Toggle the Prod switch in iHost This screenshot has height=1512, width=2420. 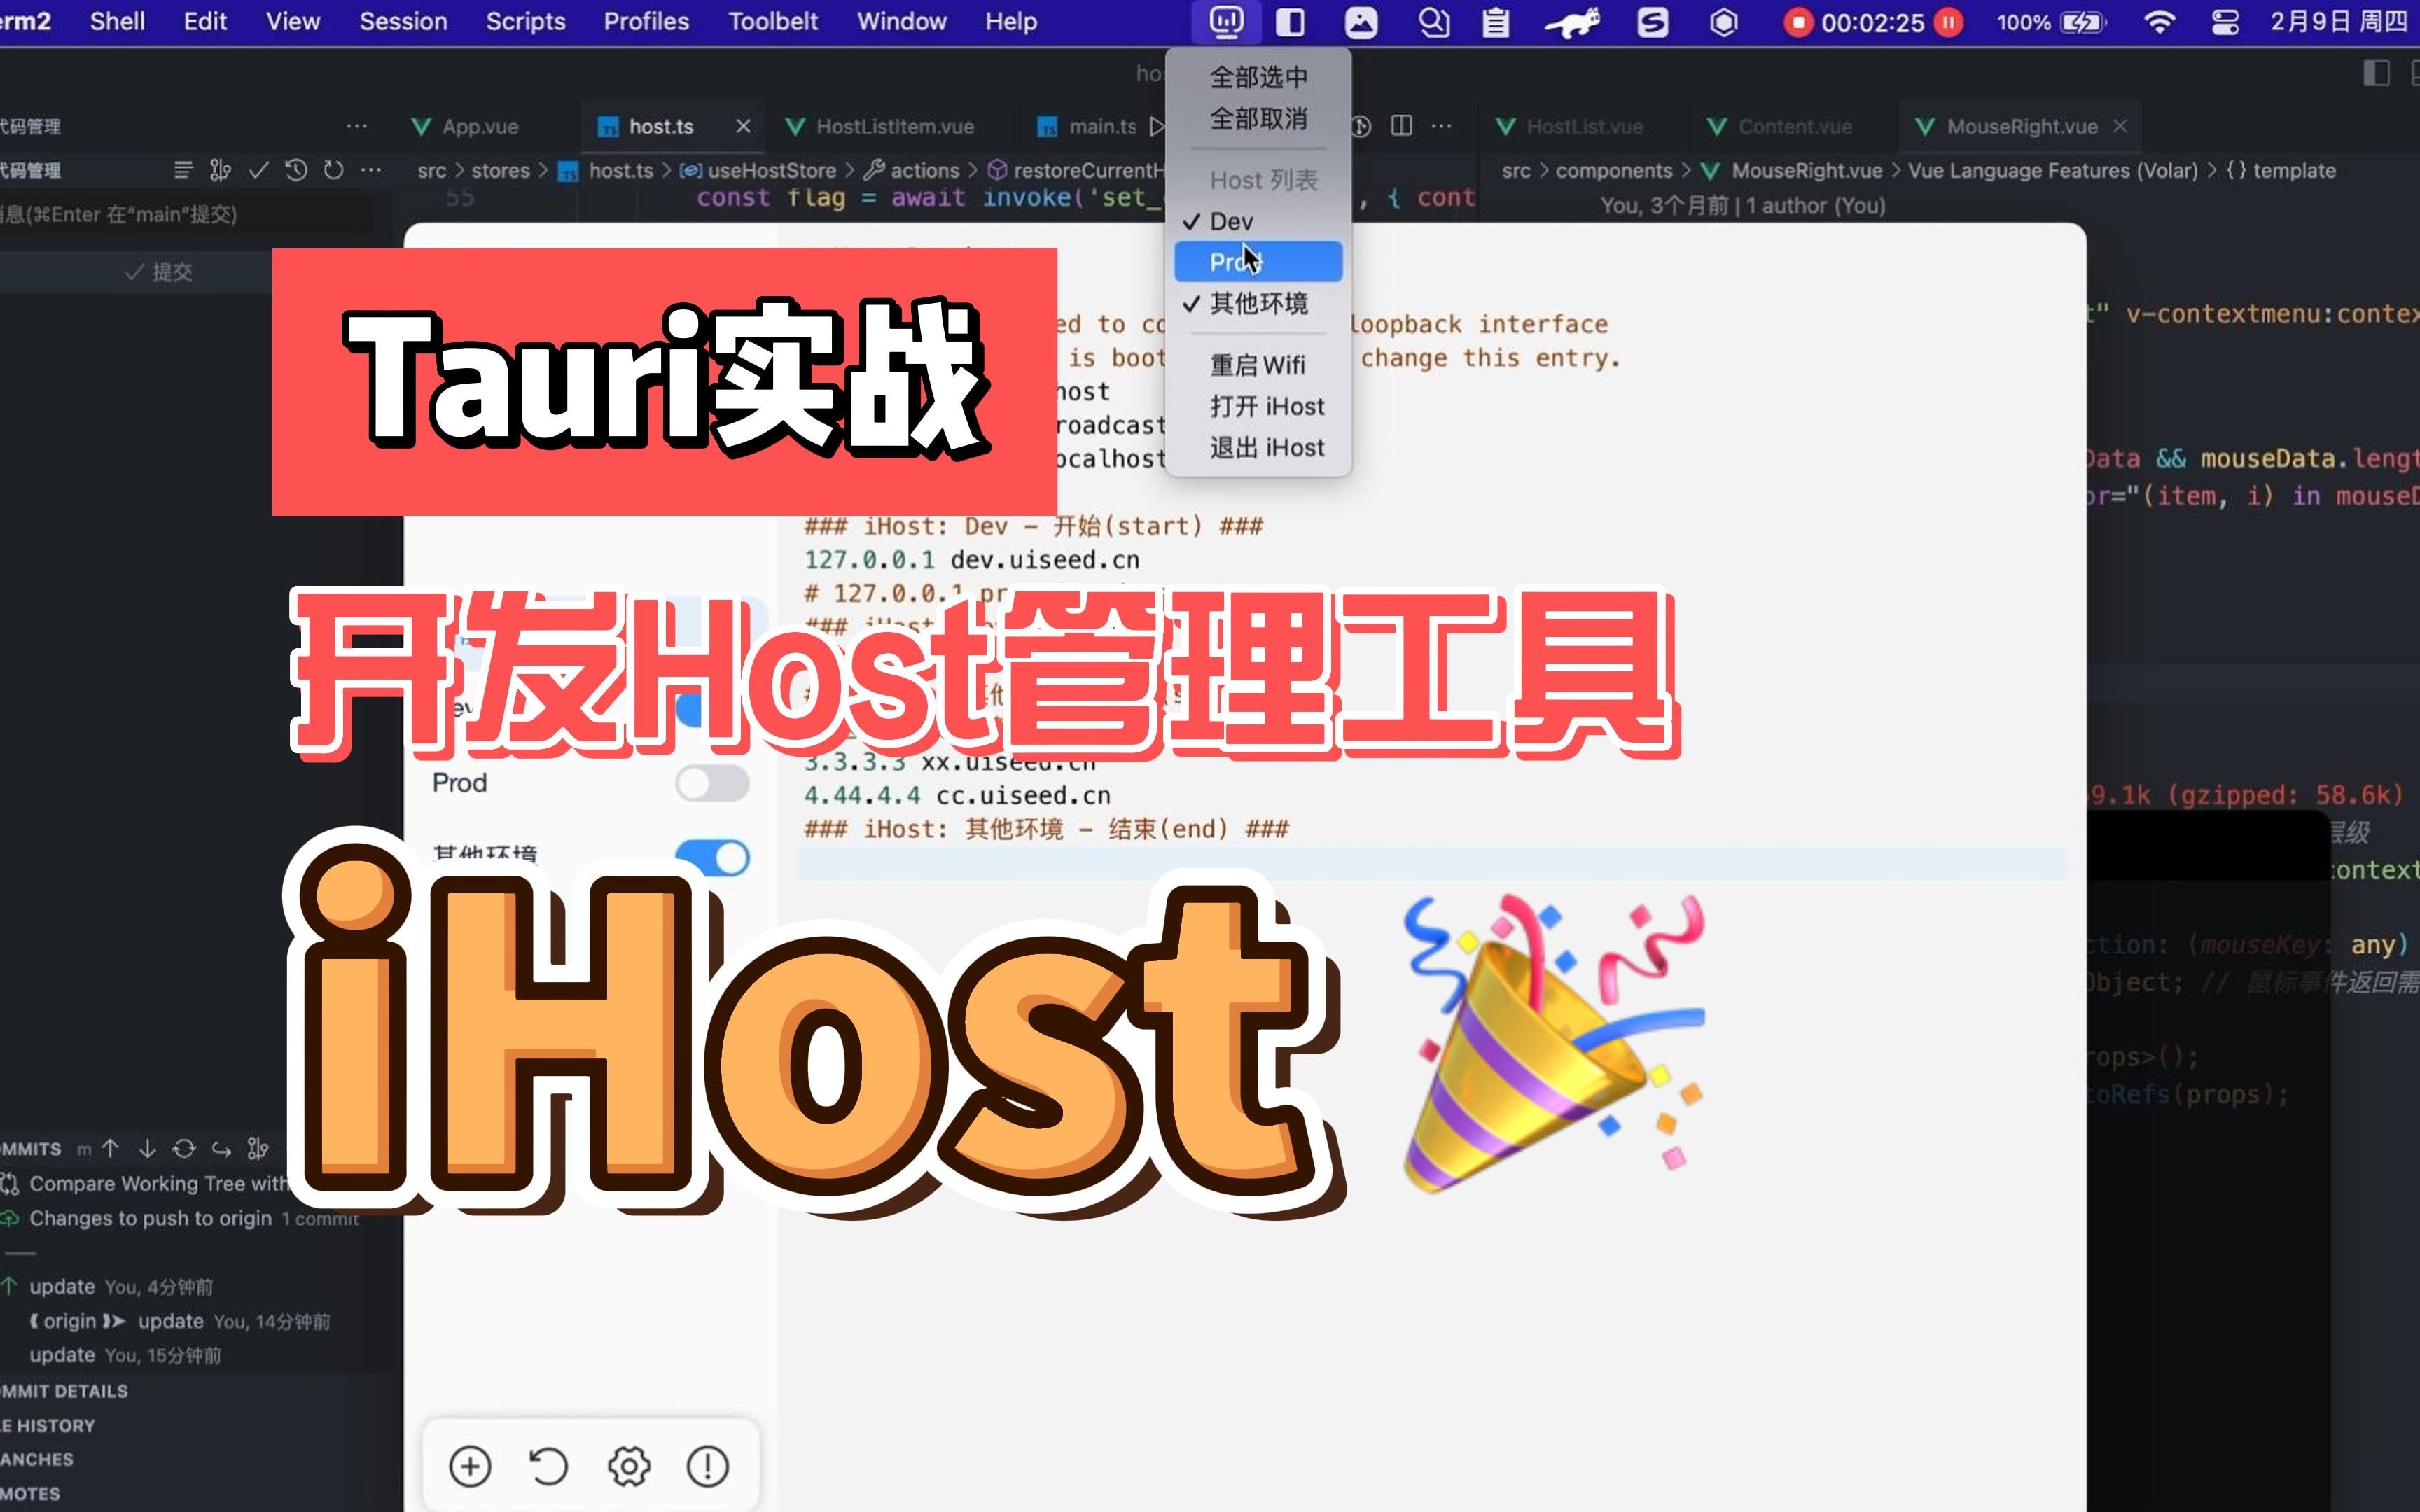point(712,783)
